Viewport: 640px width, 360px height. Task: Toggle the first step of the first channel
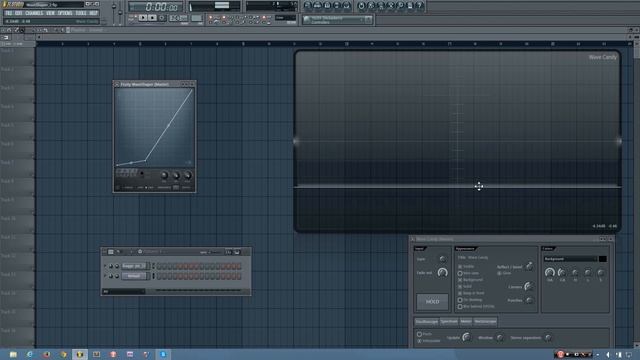(x=160, y=266)
